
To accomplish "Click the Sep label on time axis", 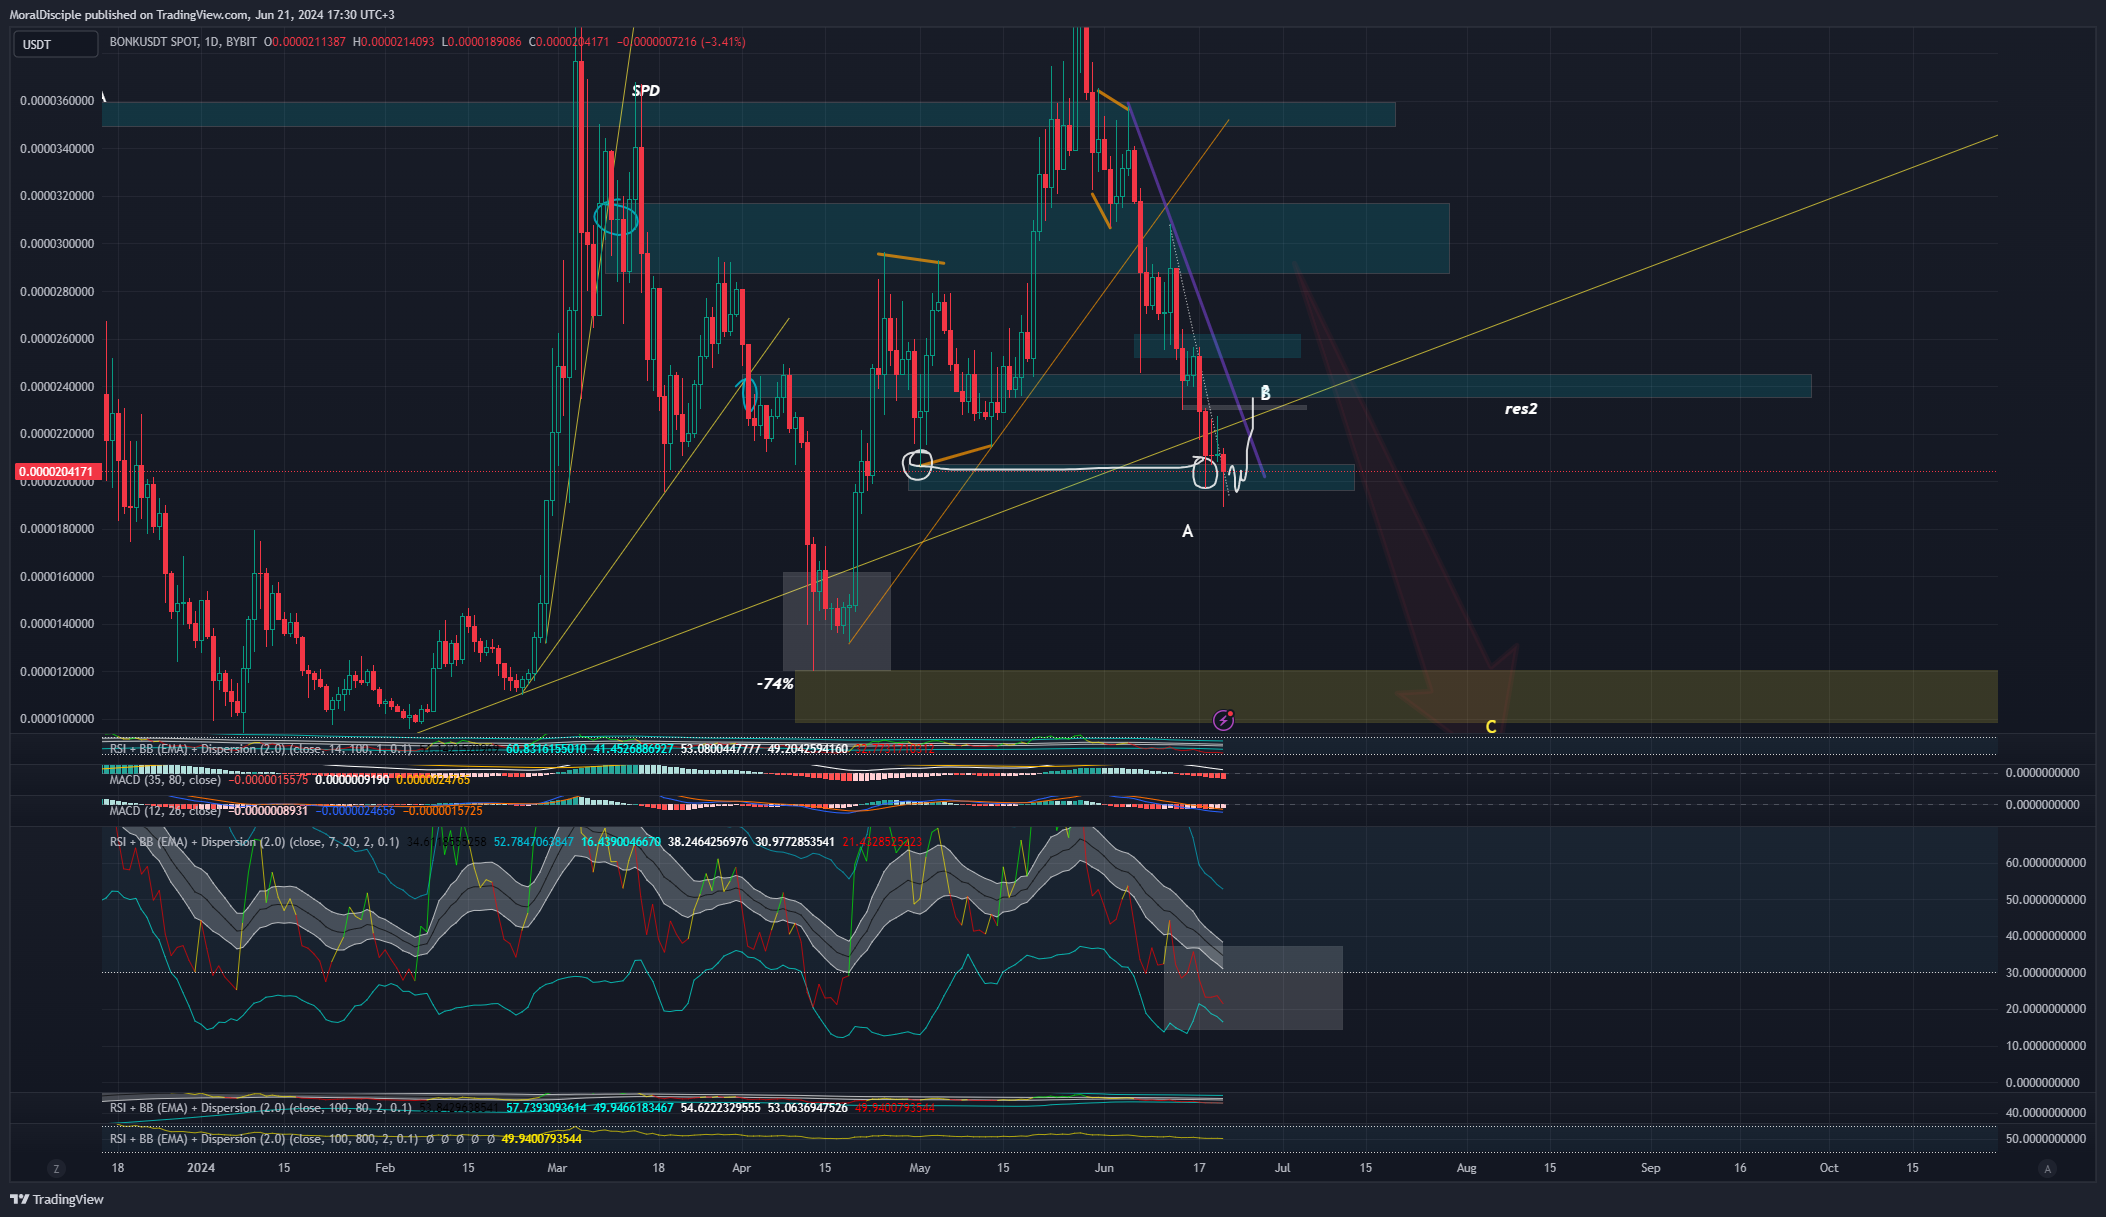I will [1651, 1168].
